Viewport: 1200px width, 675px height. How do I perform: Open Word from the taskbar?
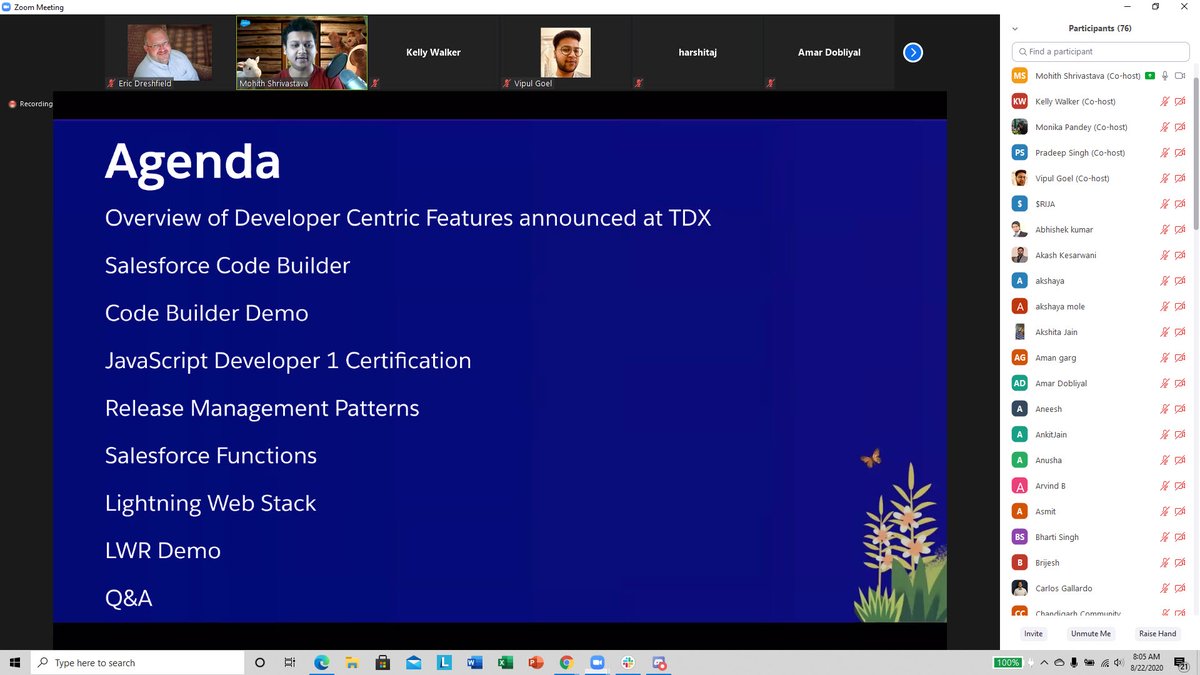click(474, 662)
